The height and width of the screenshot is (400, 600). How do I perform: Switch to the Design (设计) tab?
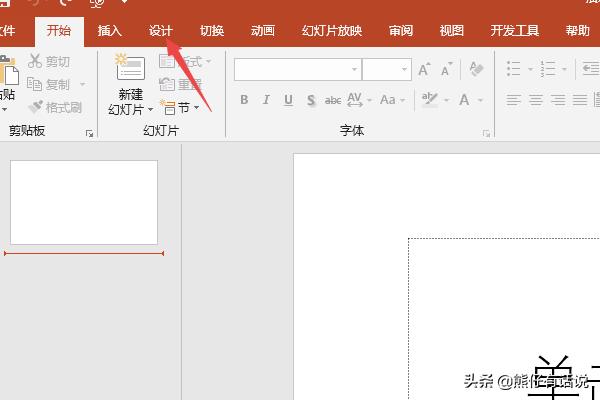tap(161, 31)
